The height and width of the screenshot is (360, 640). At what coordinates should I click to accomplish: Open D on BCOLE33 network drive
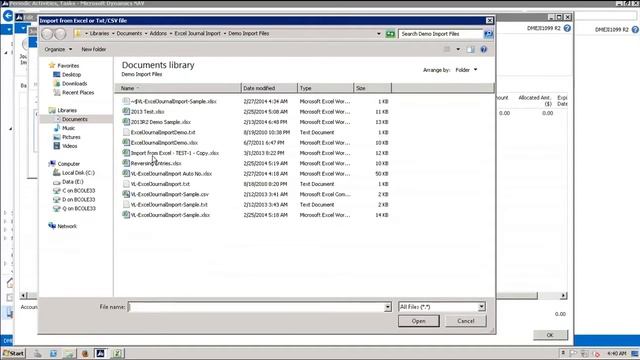(78, 200)
